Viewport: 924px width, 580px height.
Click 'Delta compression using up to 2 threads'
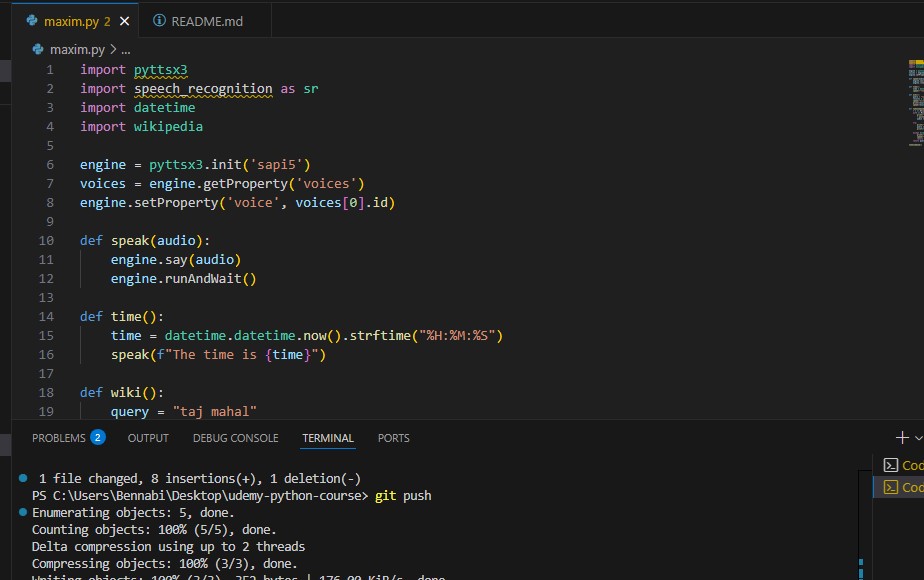coord(169,546)
